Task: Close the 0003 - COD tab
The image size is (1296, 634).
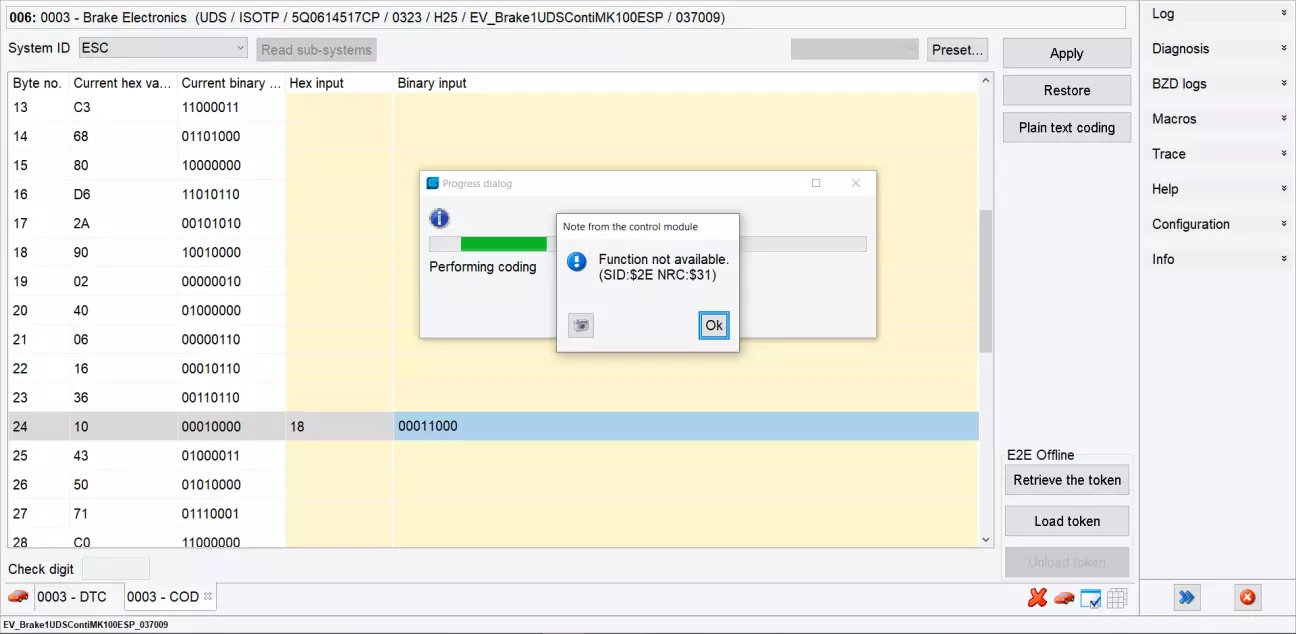Action: 208,597
